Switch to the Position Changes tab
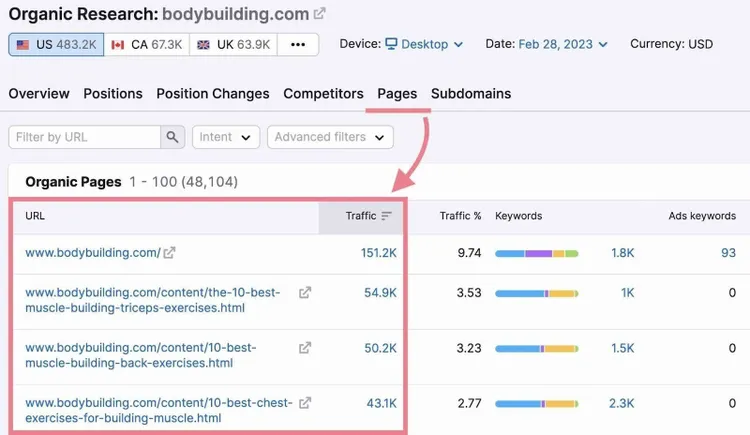 point(213,93)
